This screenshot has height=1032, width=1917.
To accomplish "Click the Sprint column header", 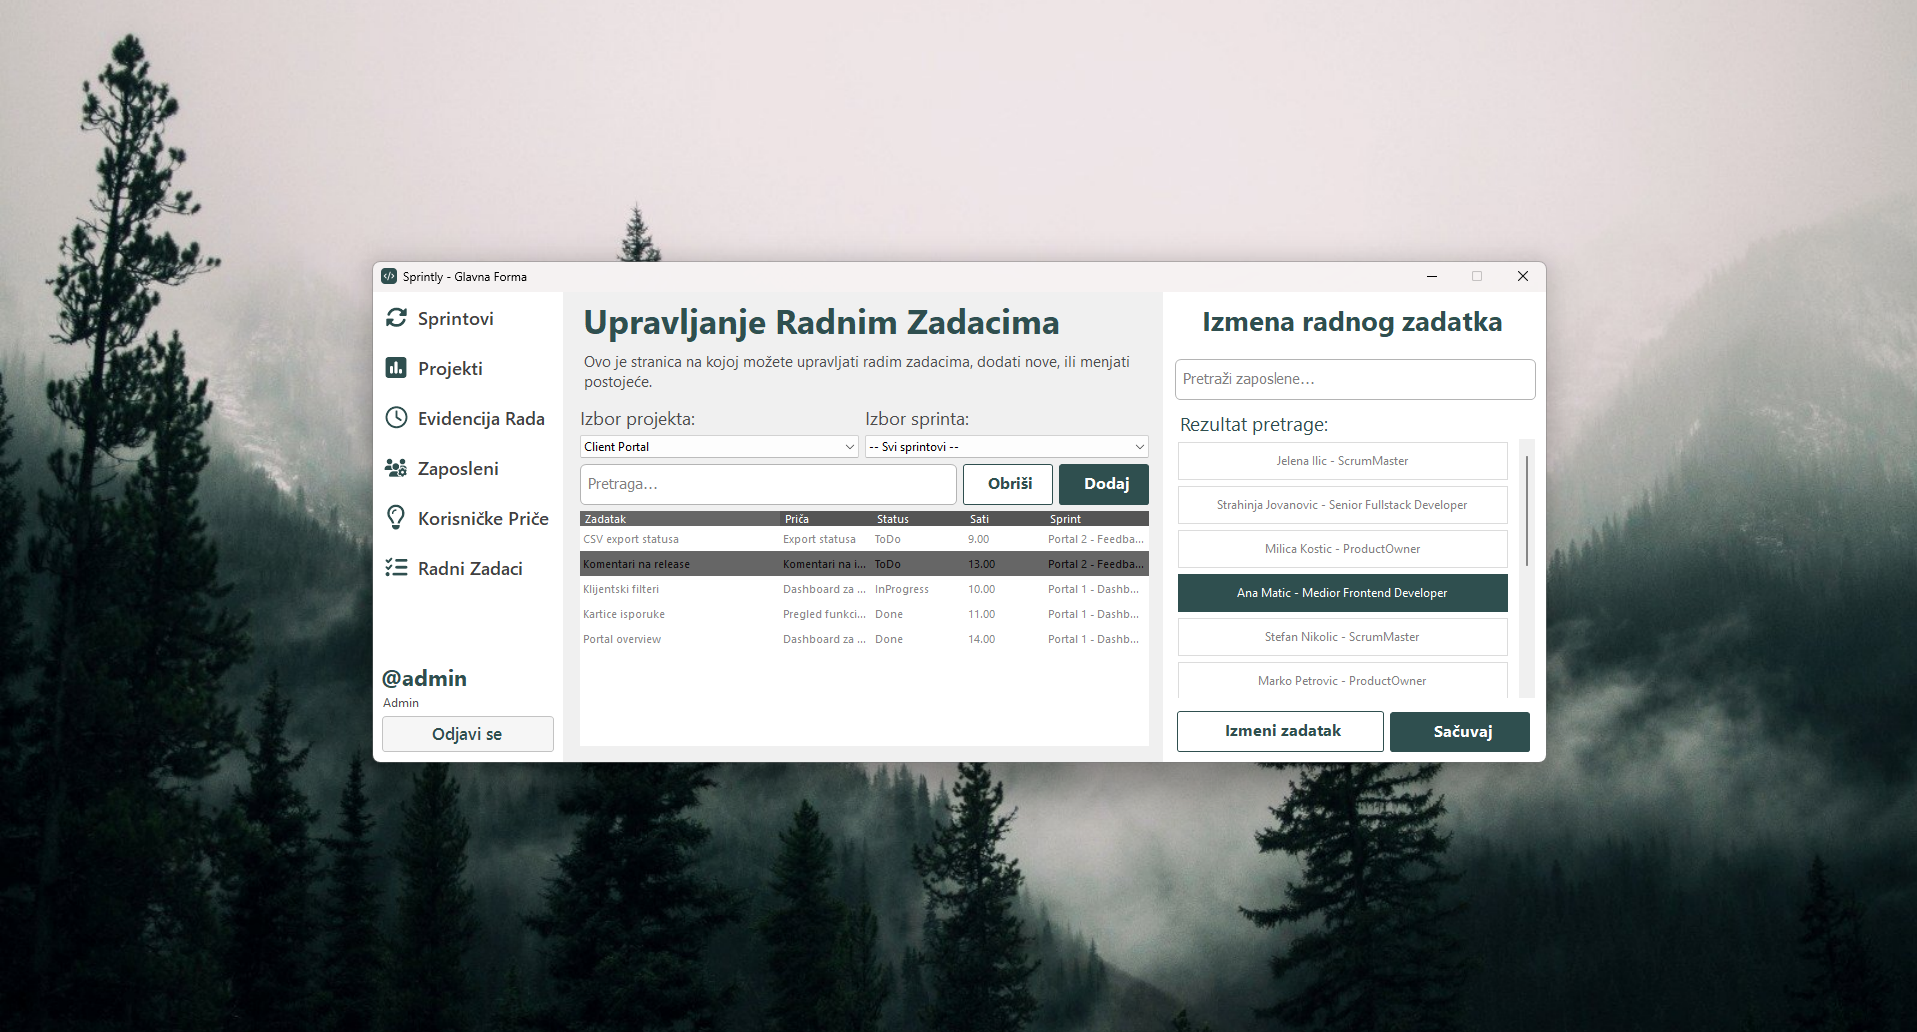I will (1097, 519).
